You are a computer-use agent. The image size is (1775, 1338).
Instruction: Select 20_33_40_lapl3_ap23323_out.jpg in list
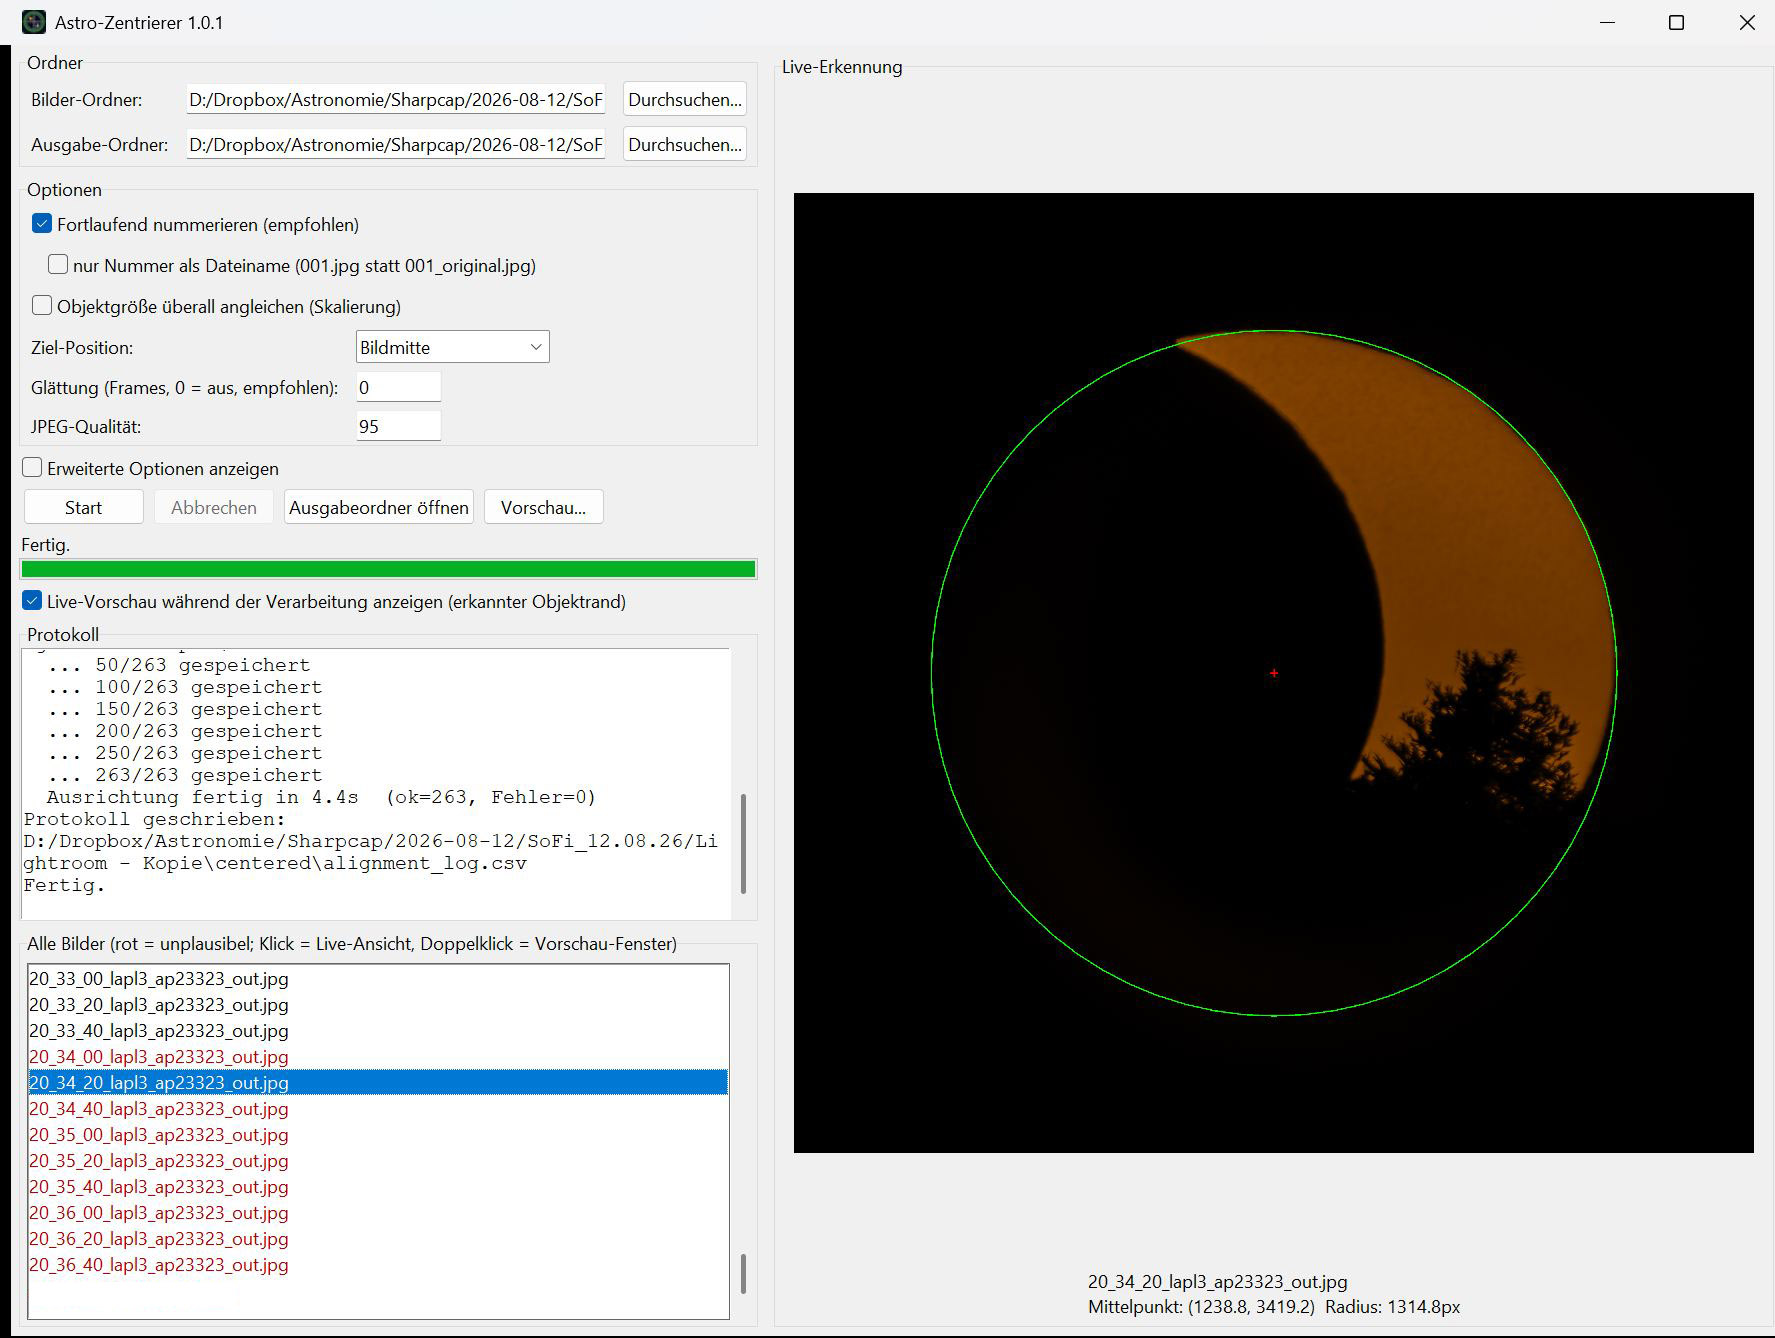378,1030
